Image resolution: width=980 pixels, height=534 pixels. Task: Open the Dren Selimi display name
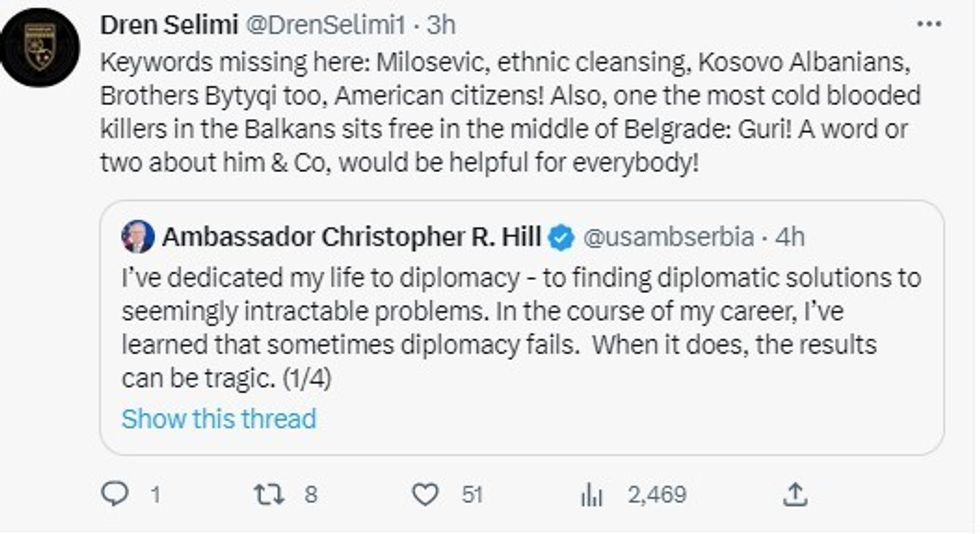pos(168,24)
